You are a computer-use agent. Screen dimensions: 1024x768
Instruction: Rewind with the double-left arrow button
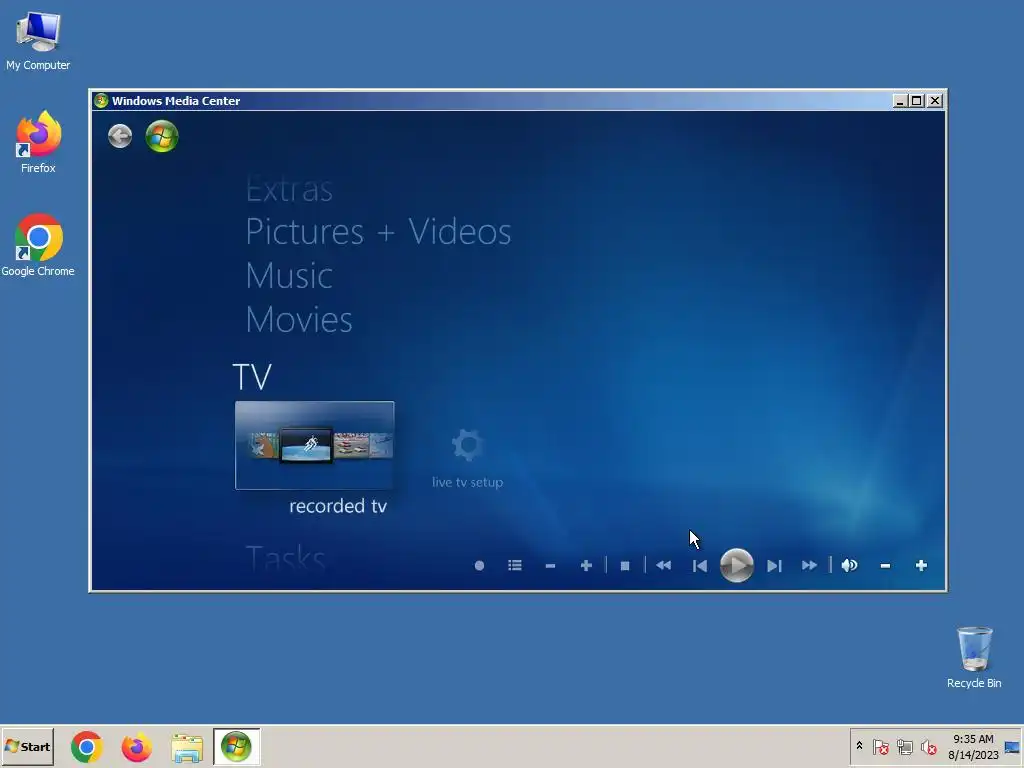[x=664, y=566]
